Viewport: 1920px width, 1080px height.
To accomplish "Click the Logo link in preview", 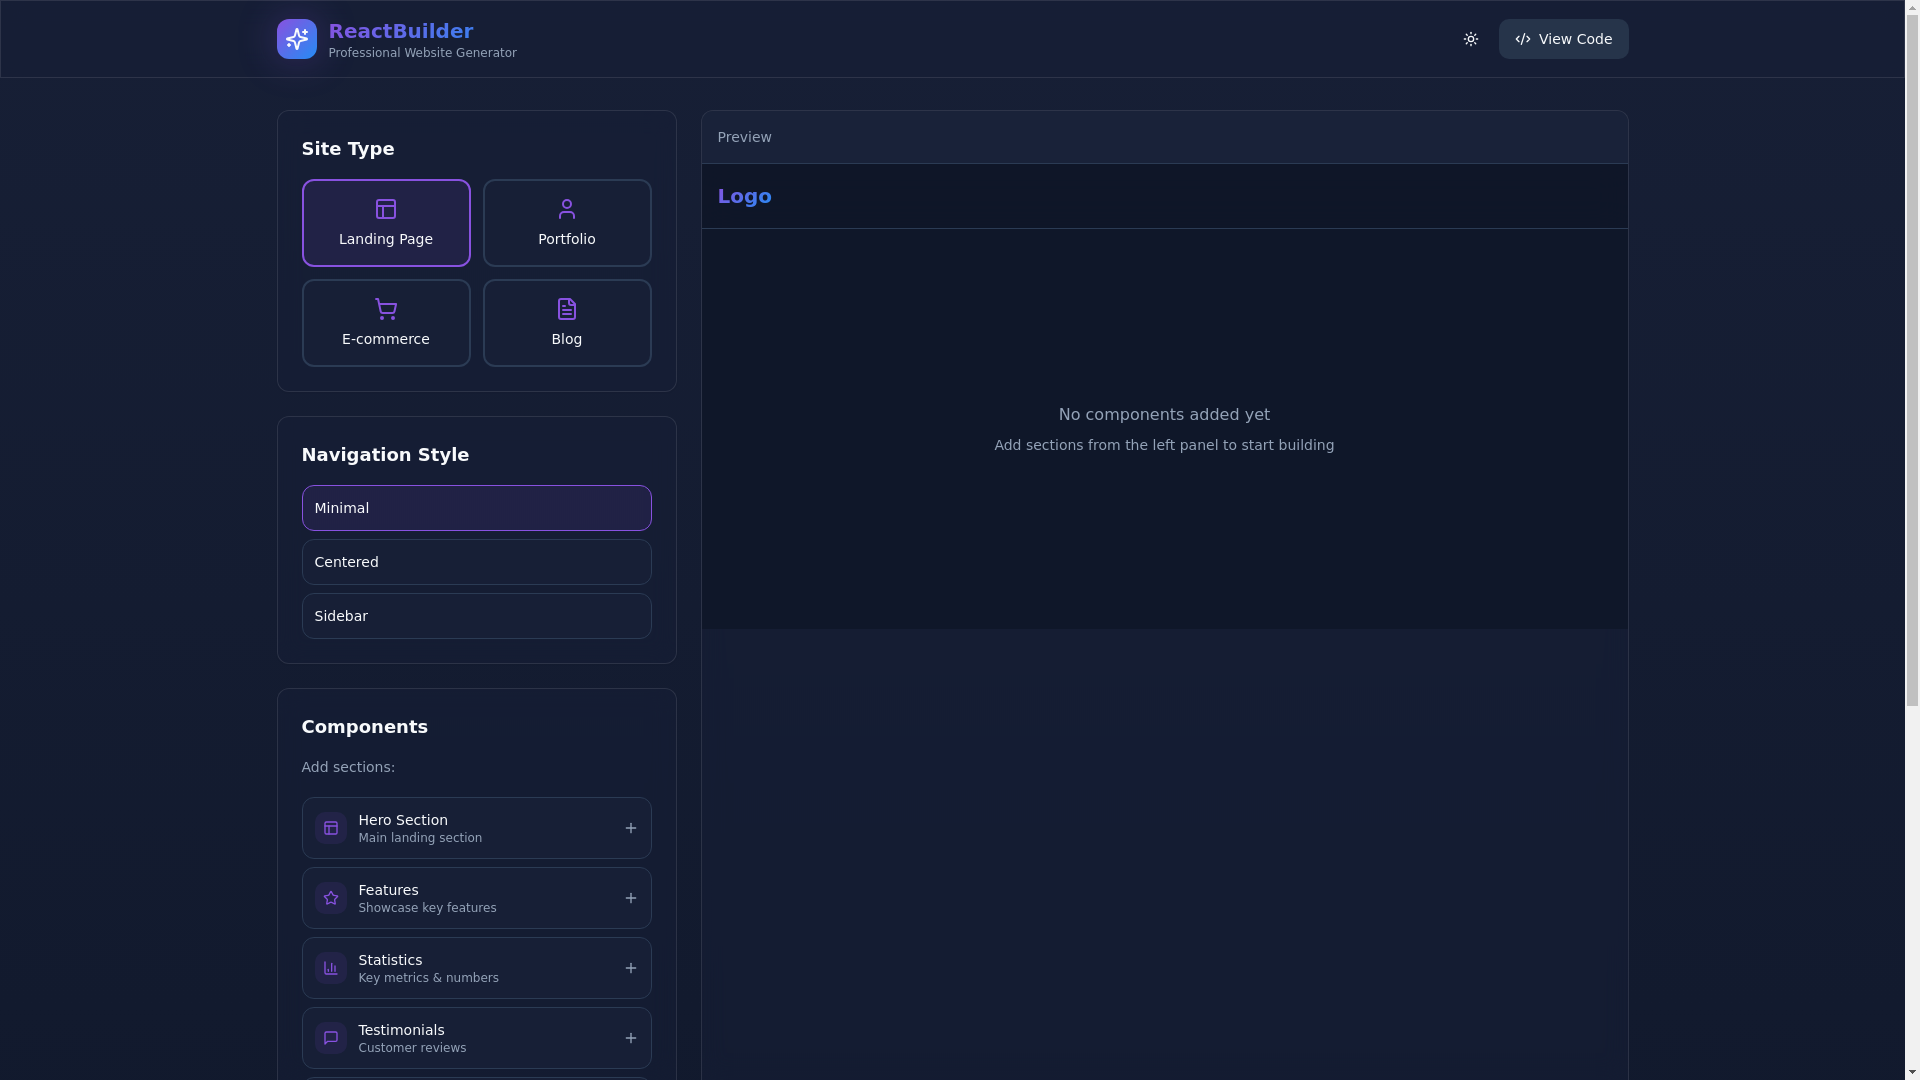I will click(x=744, y=196).
